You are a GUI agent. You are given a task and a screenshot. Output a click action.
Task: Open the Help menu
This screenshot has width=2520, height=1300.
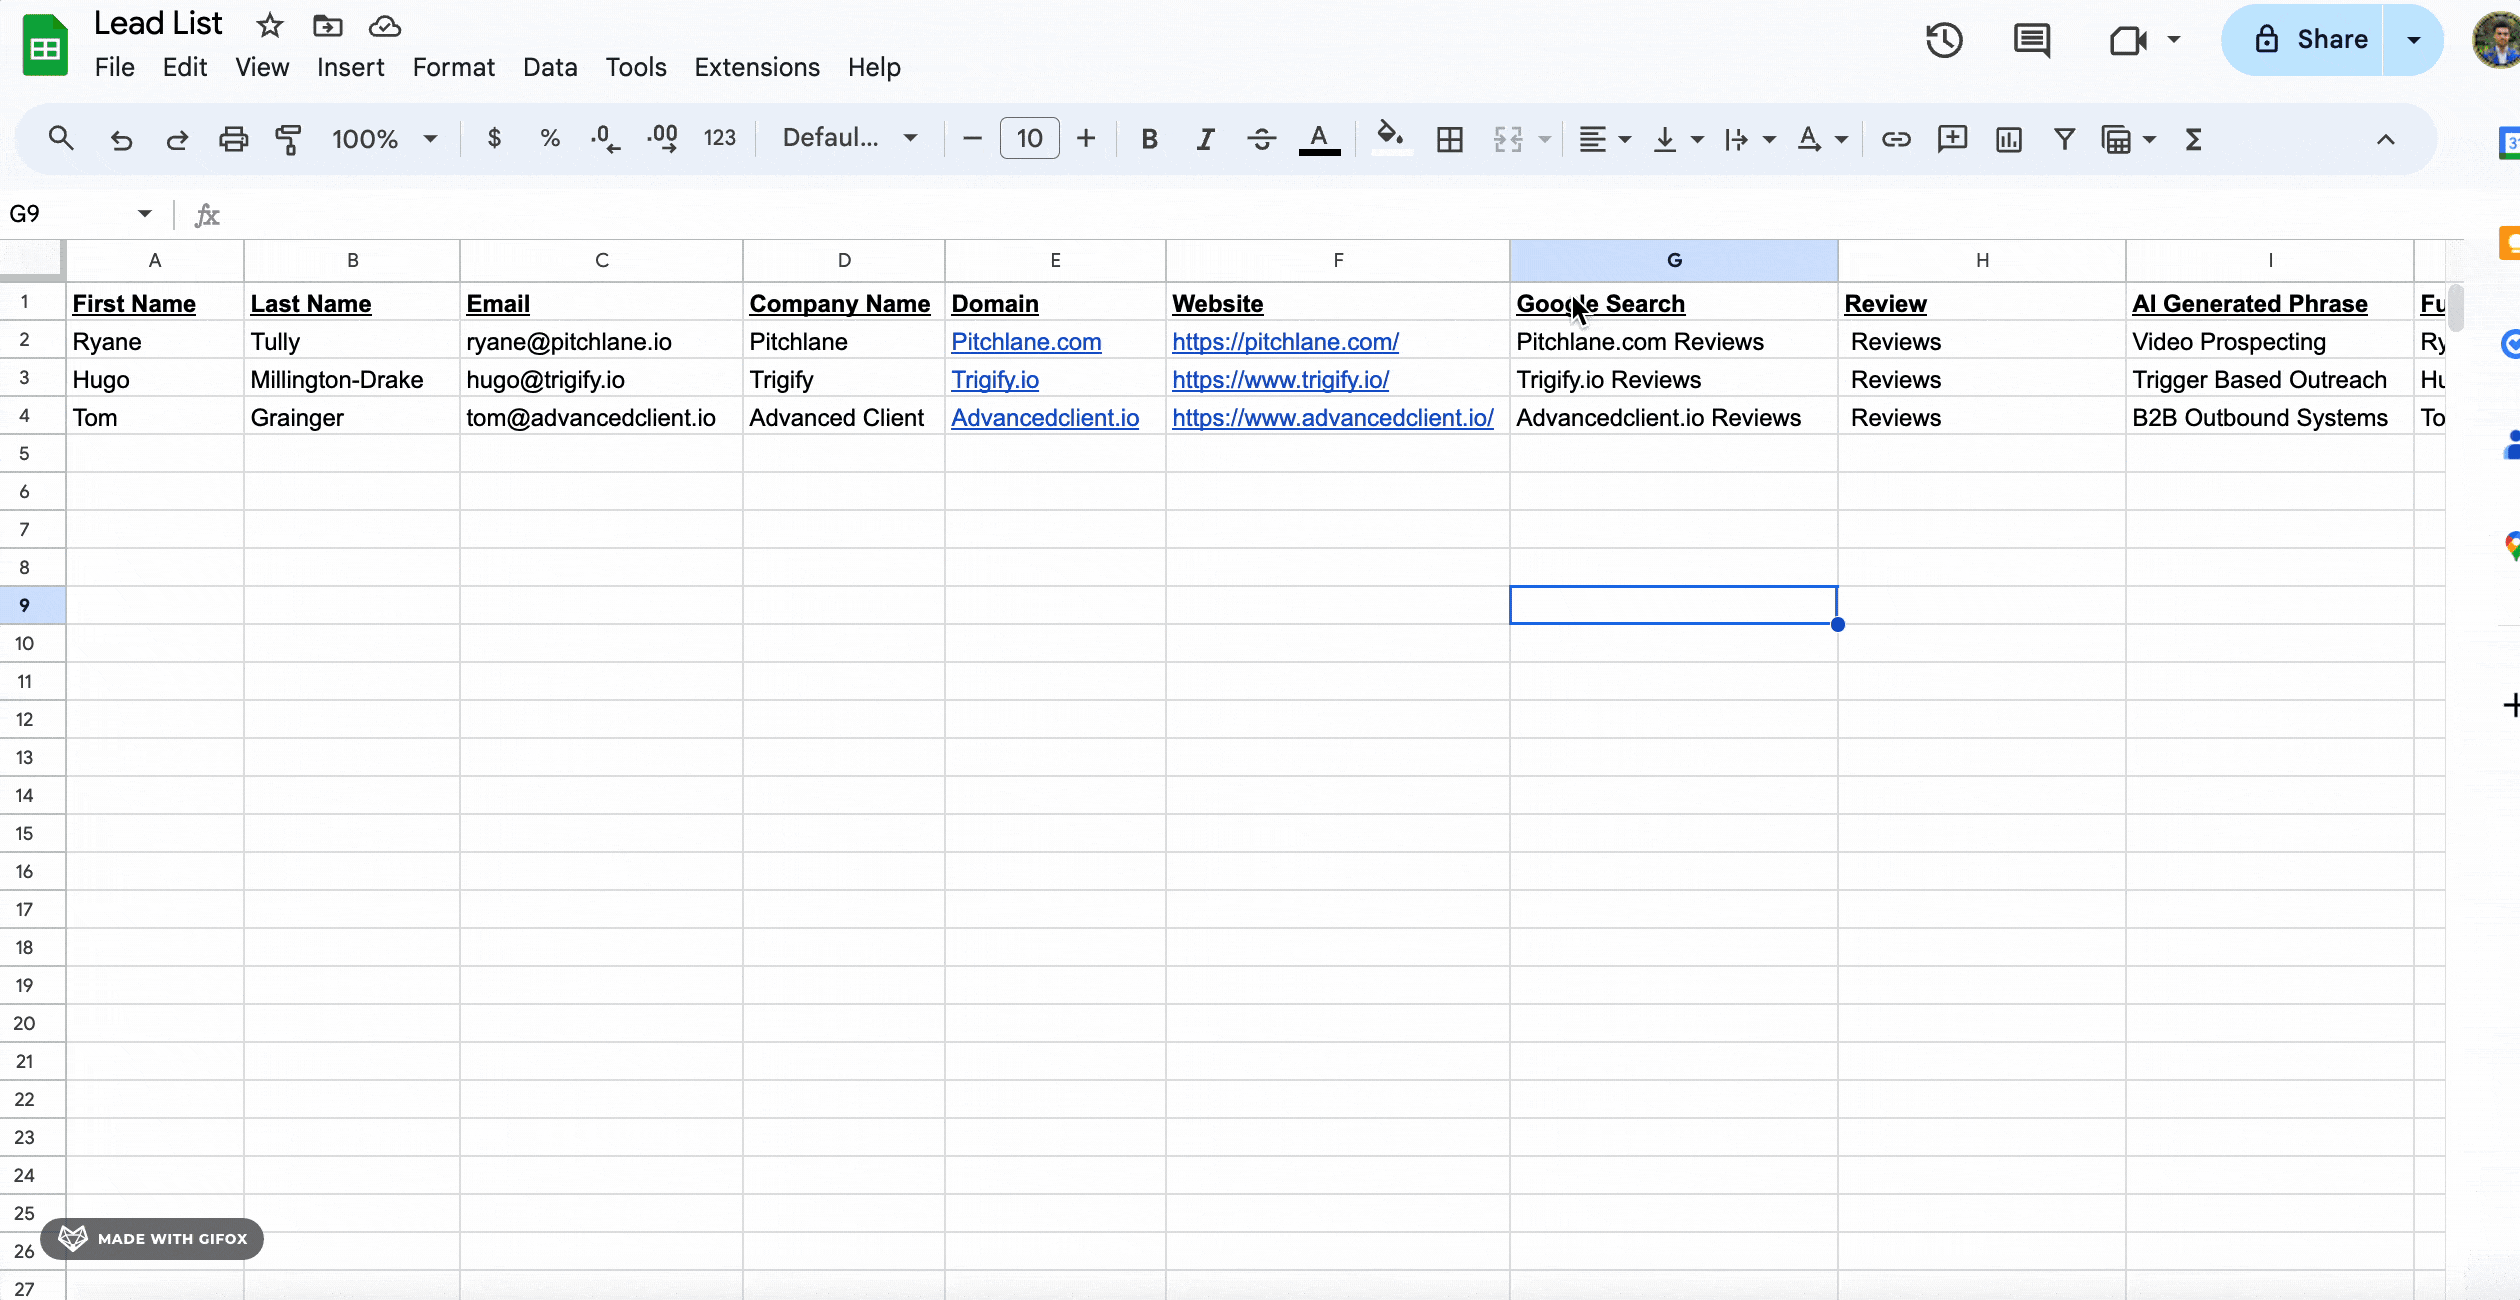point(874,67)
